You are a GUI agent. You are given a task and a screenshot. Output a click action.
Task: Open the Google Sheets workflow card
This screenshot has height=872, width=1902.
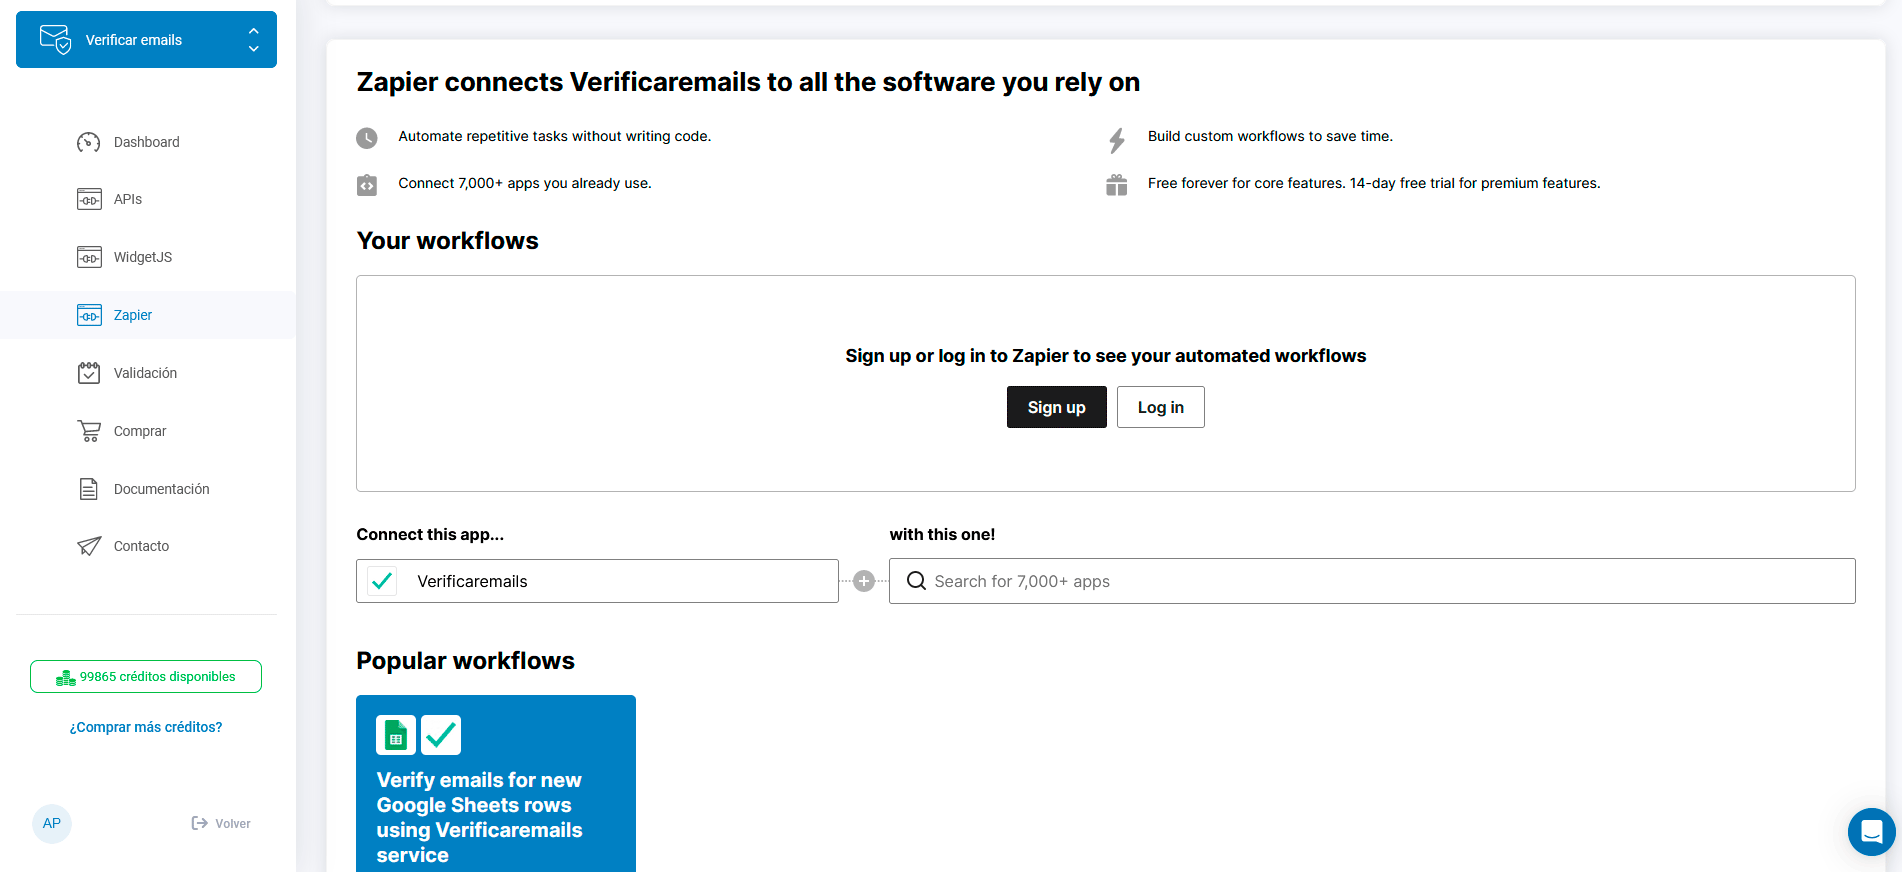[x=496, y=784]
